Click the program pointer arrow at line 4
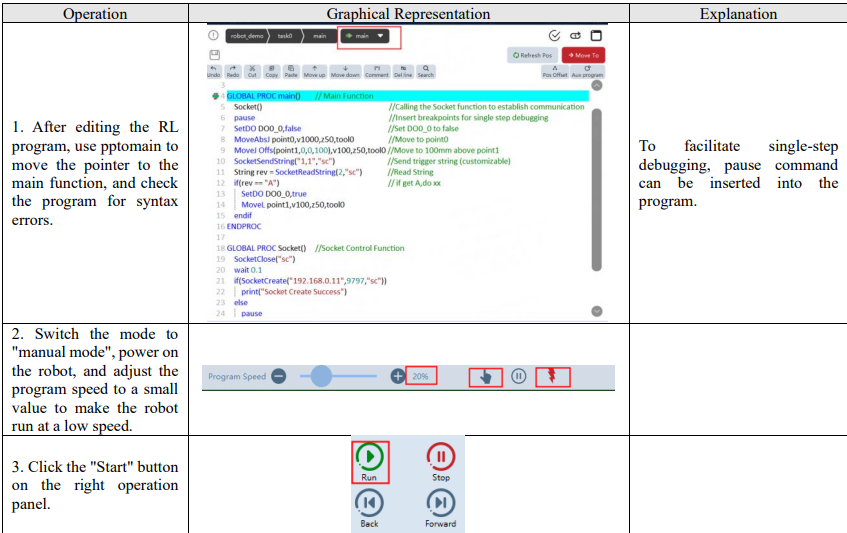Image resolution: width=847 pixels, height=533 pixels. [216, 96]
